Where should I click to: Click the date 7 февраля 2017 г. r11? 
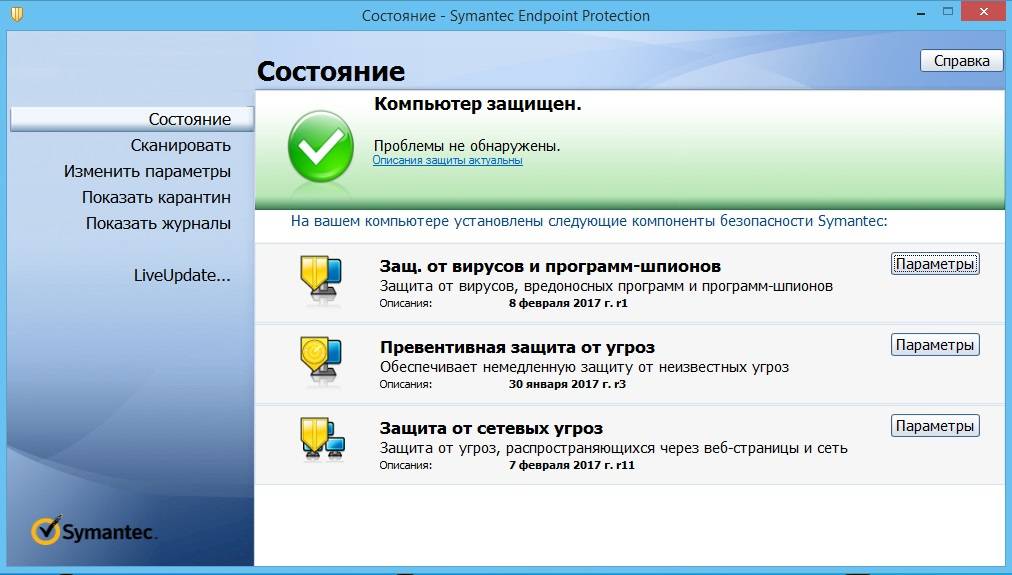[x=572, y=465]
